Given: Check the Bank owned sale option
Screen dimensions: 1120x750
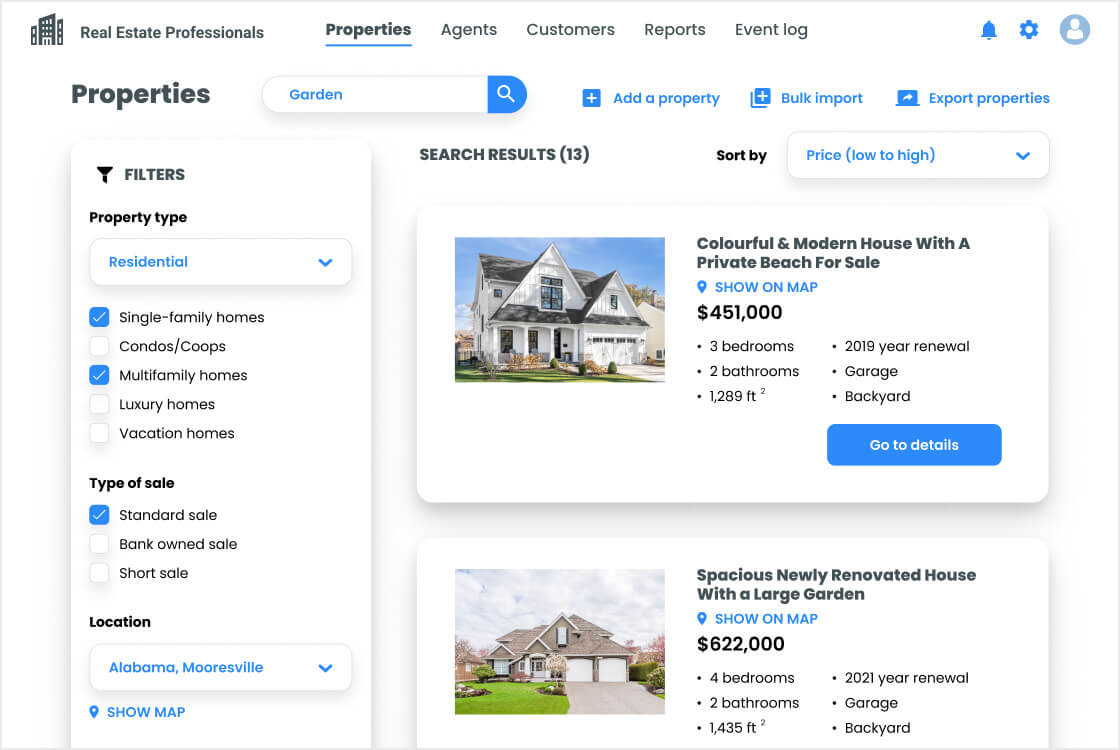Looking at the screenshot, I should coord(99,544).
